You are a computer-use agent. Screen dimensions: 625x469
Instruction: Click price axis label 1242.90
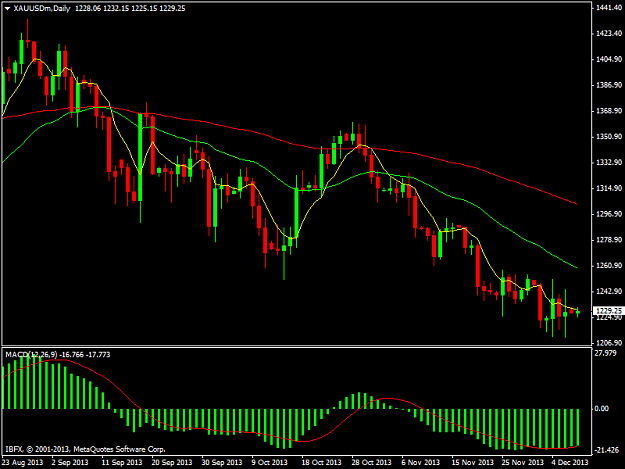coord(609,291)
